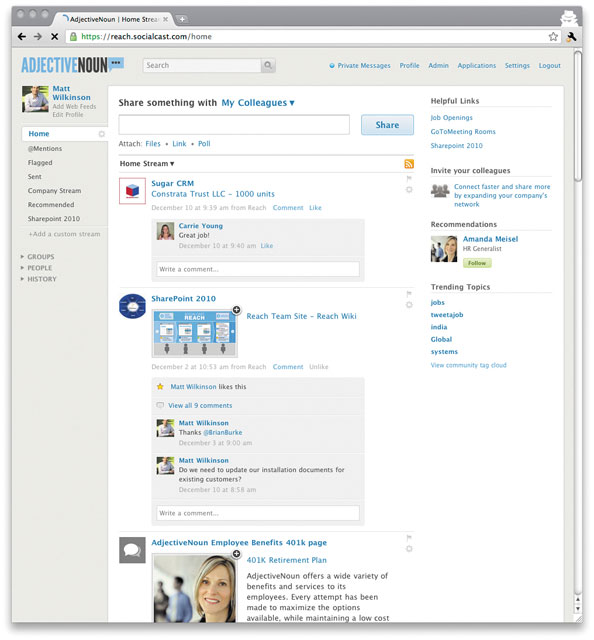Image resolution: width=594 pixels, height=640 pixels.
Task: Follow Amanda Meisel
Action: point(477,263)
